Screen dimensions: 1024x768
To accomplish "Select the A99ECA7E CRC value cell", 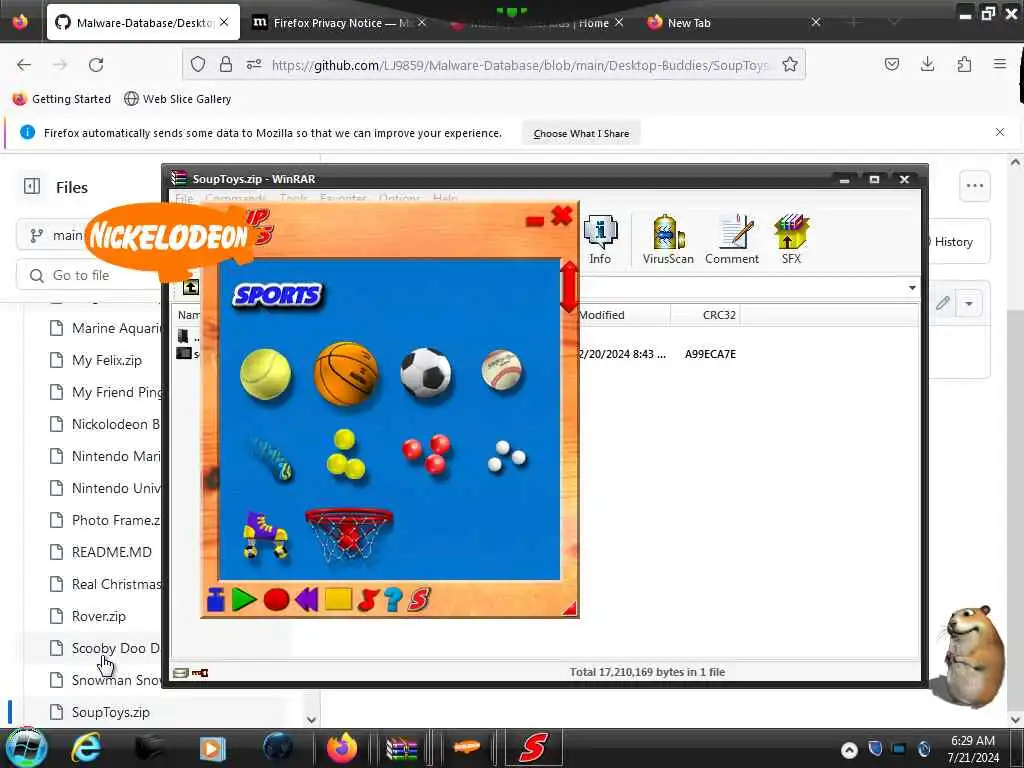I will coord(710,354).
